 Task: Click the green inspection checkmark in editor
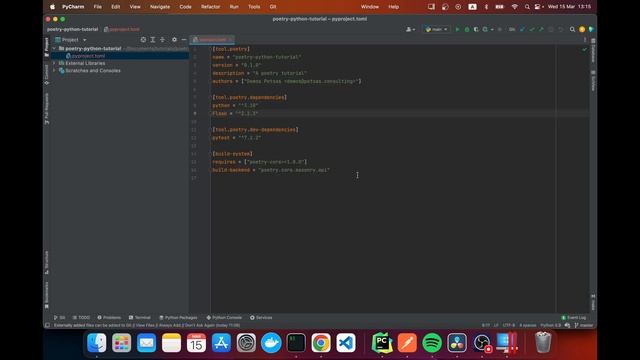coord(584,49)
